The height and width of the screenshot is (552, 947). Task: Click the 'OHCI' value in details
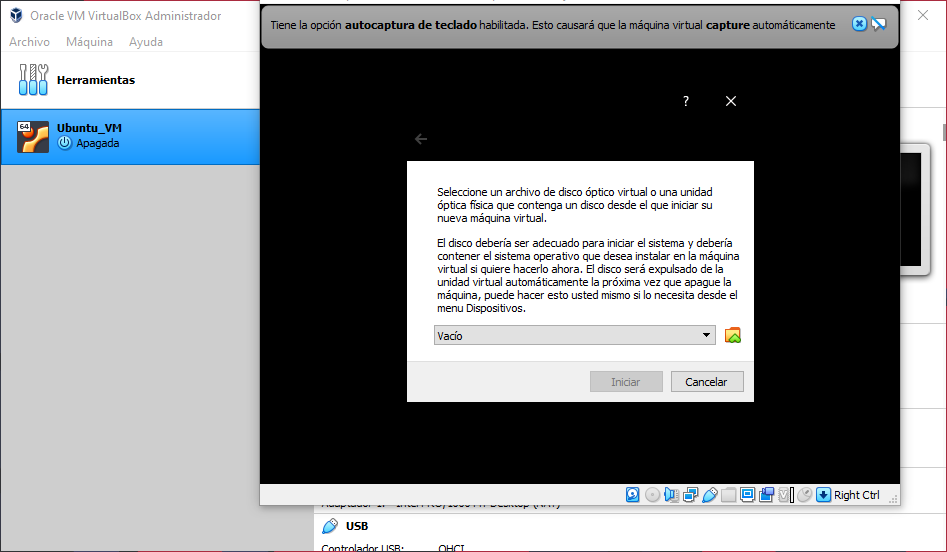(x=451, y=548)
